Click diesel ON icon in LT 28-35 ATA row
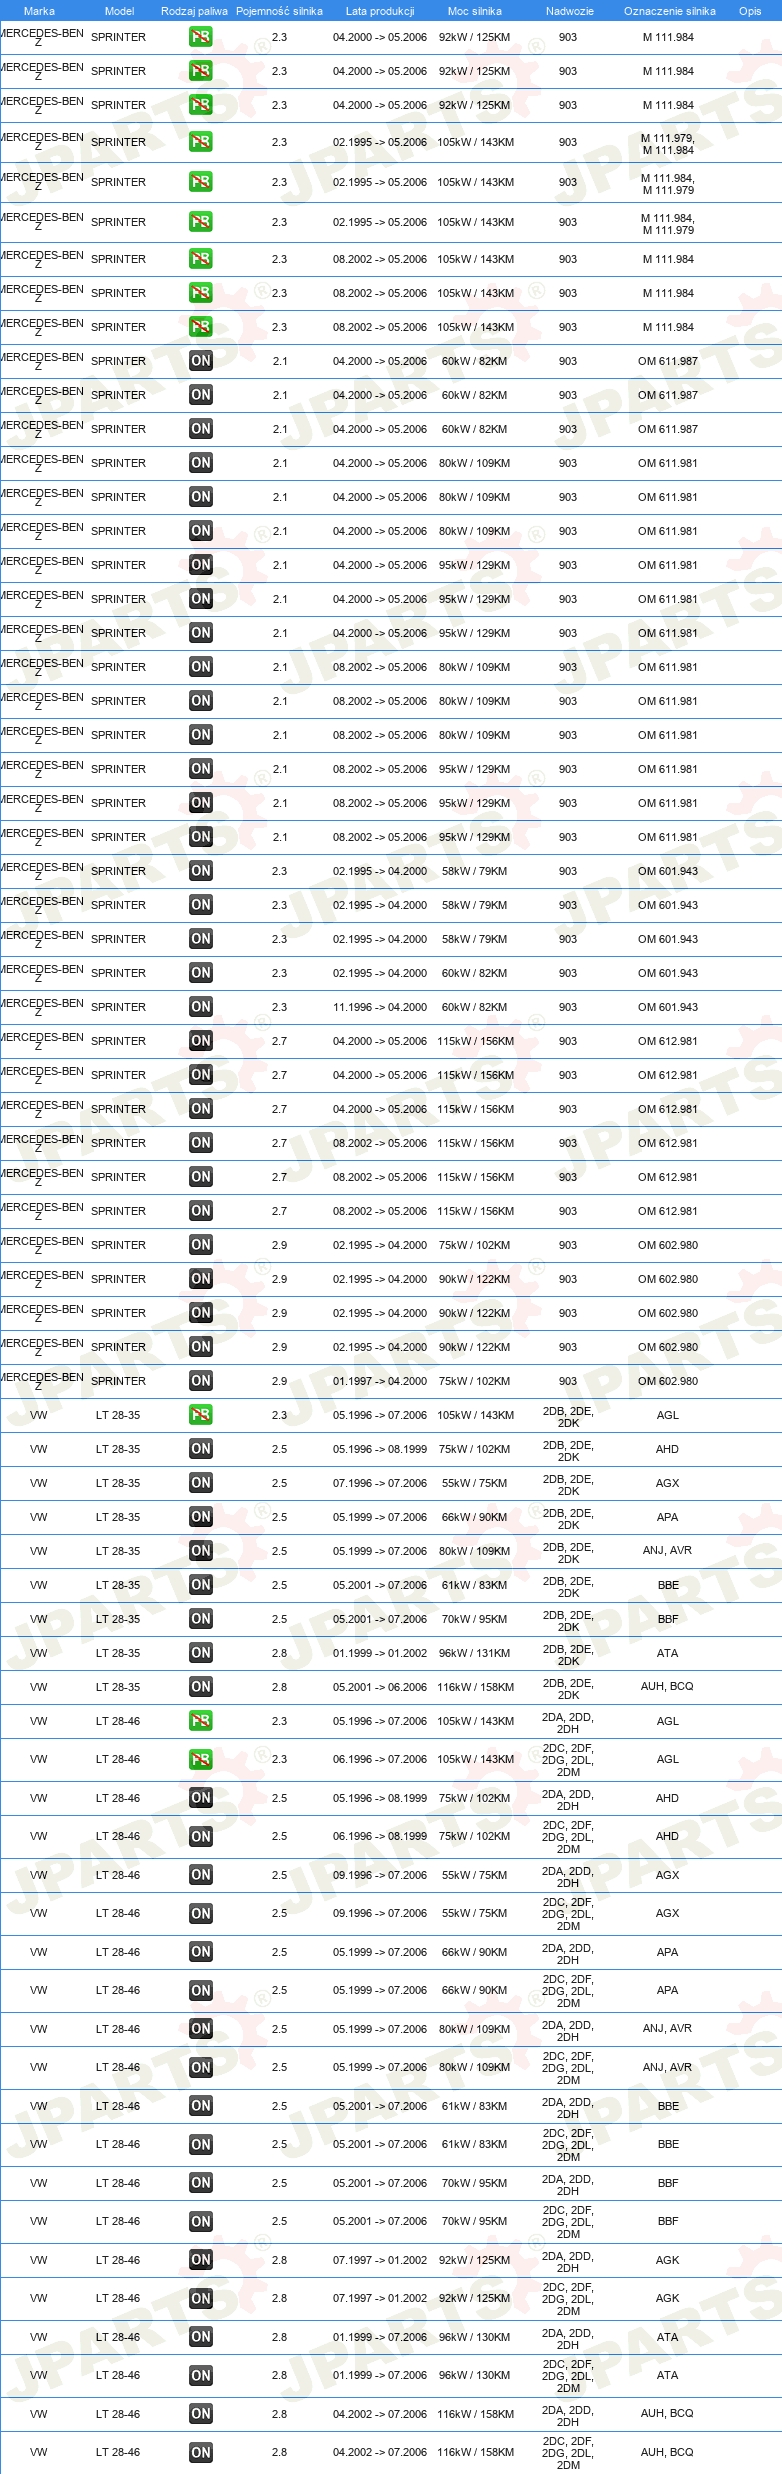This screenshot has width=782, height=2474. point(201,1653)
